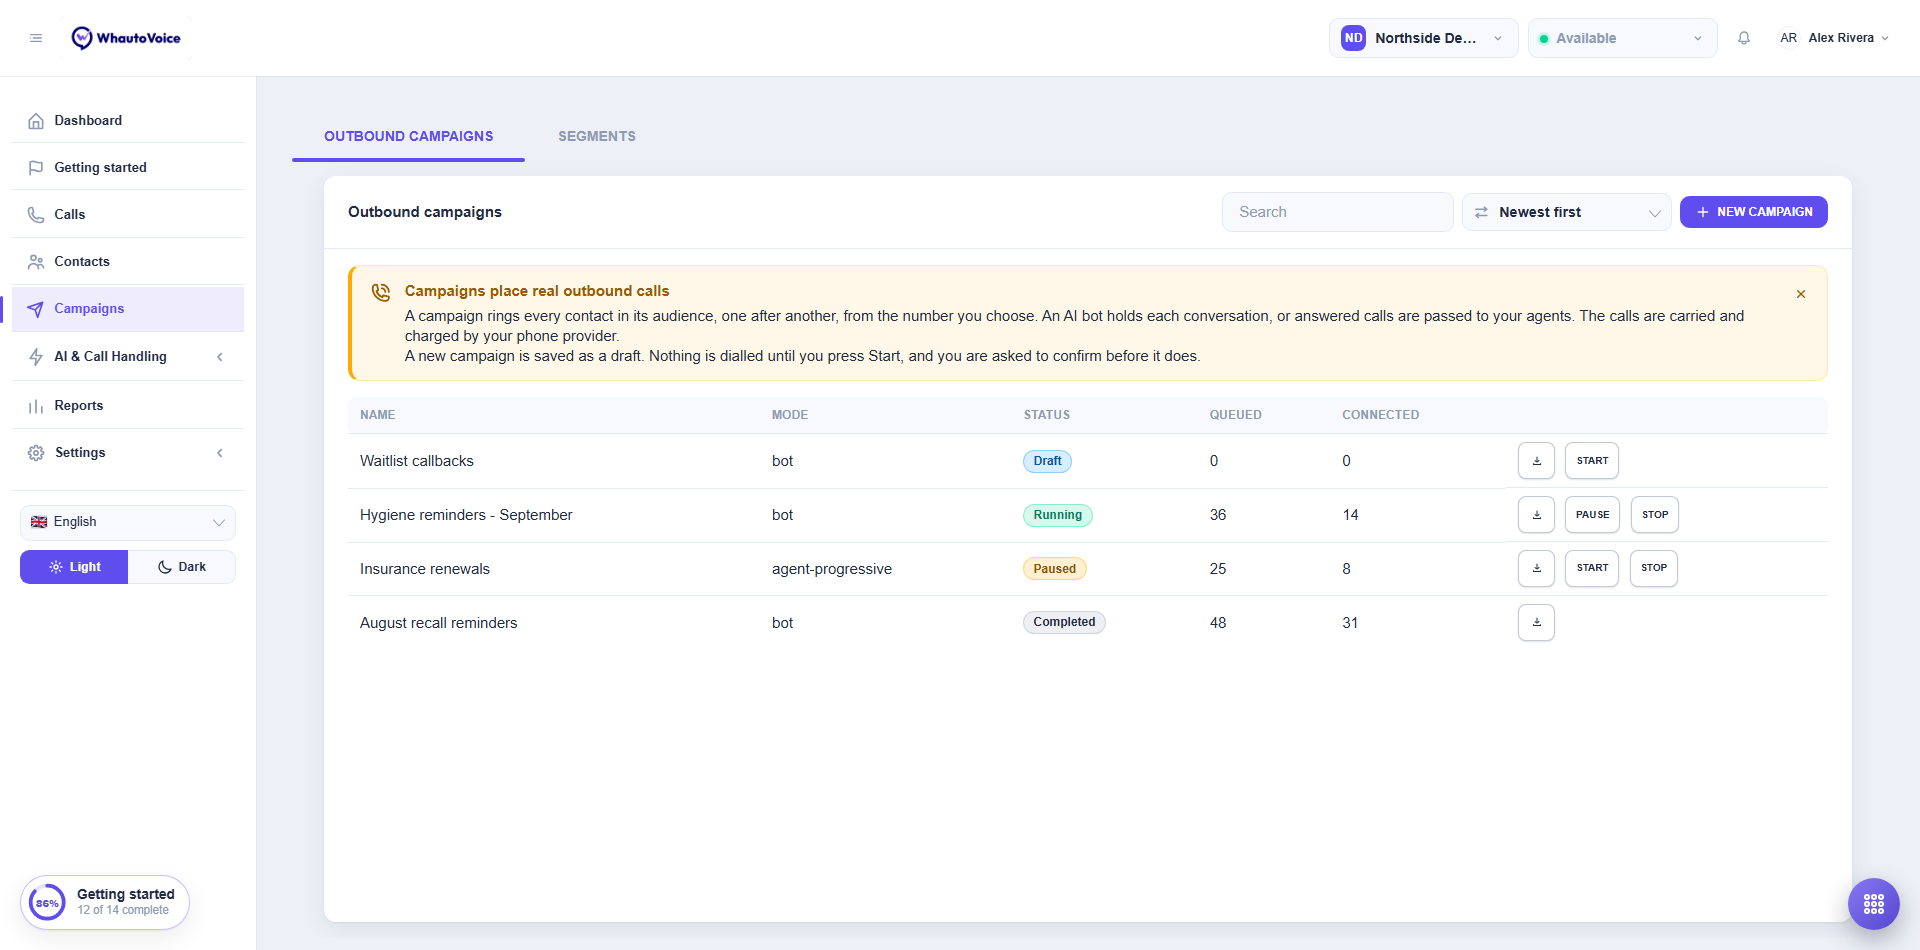Go to Dashboard in sidebar

point(128,120)
